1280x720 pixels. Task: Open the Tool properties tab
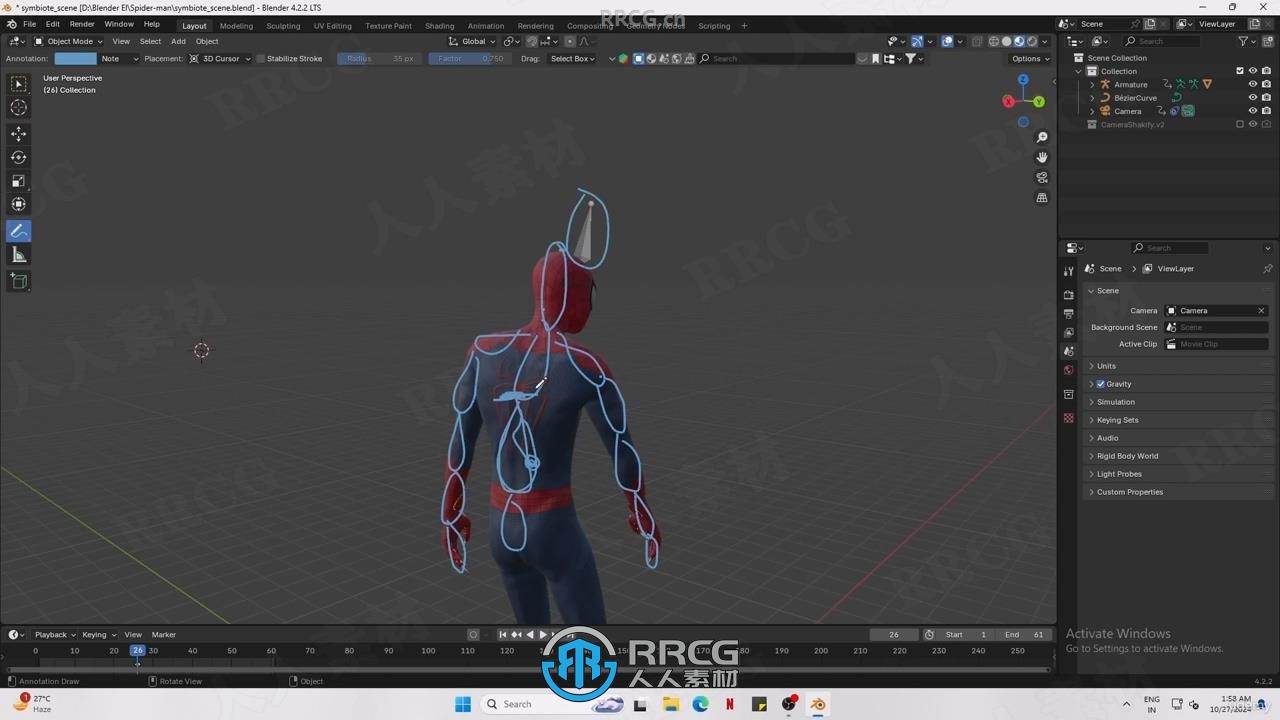pyautogui.click(x=1069, y=271)
